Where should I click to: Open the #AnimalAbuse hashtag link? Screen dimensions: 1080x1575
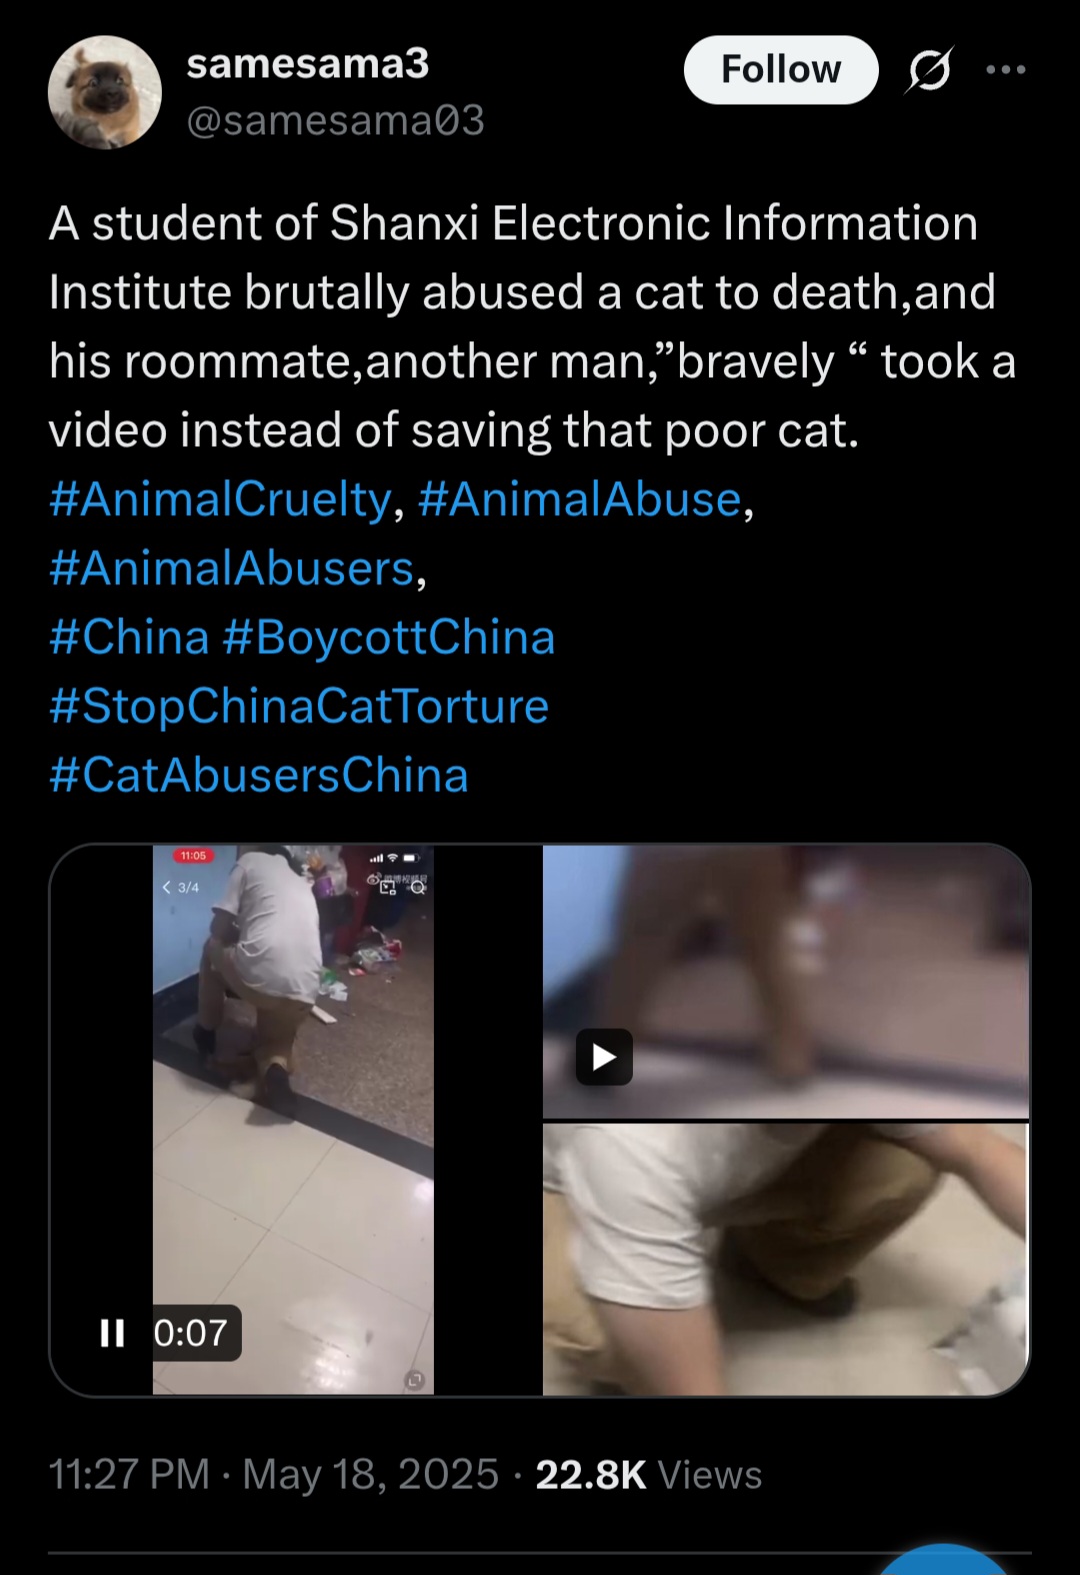point(579,499)
